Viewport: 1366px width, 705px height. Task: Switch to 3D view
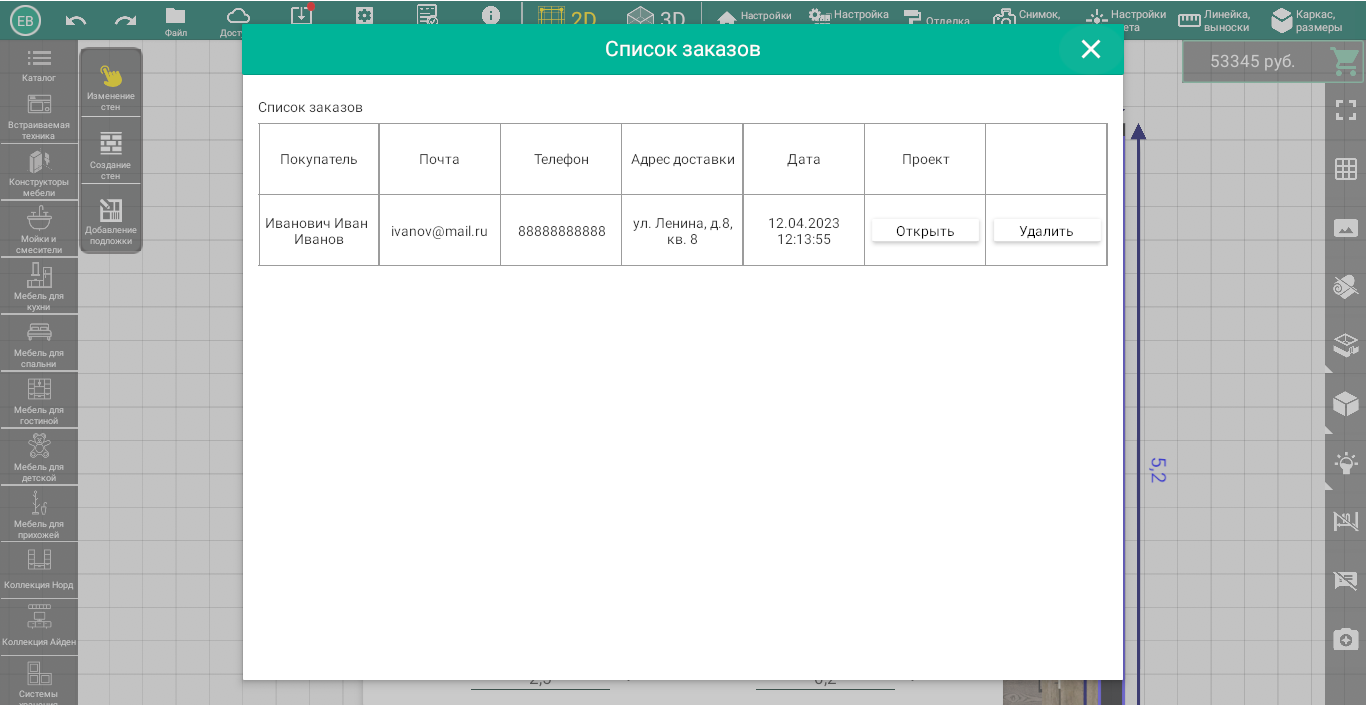tap(656, 18)
